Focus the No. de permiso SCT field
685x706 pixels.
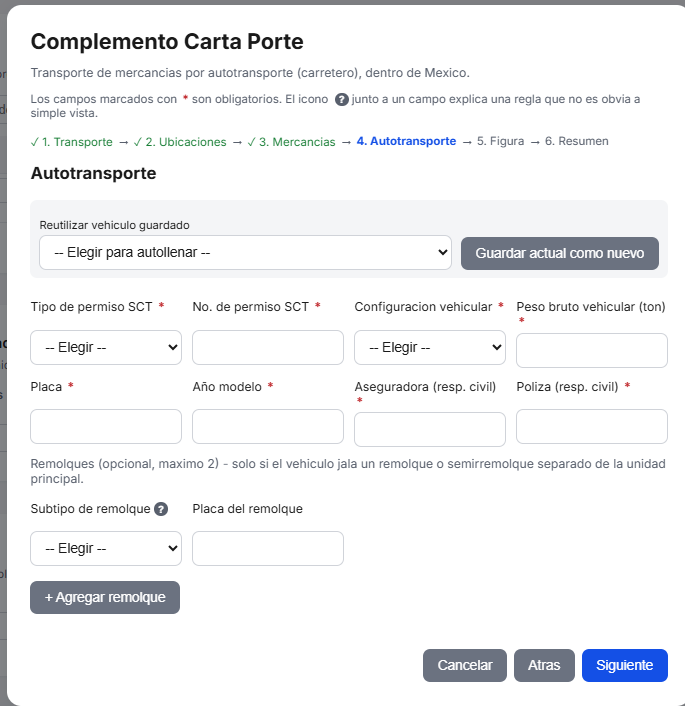coord(268,348)
